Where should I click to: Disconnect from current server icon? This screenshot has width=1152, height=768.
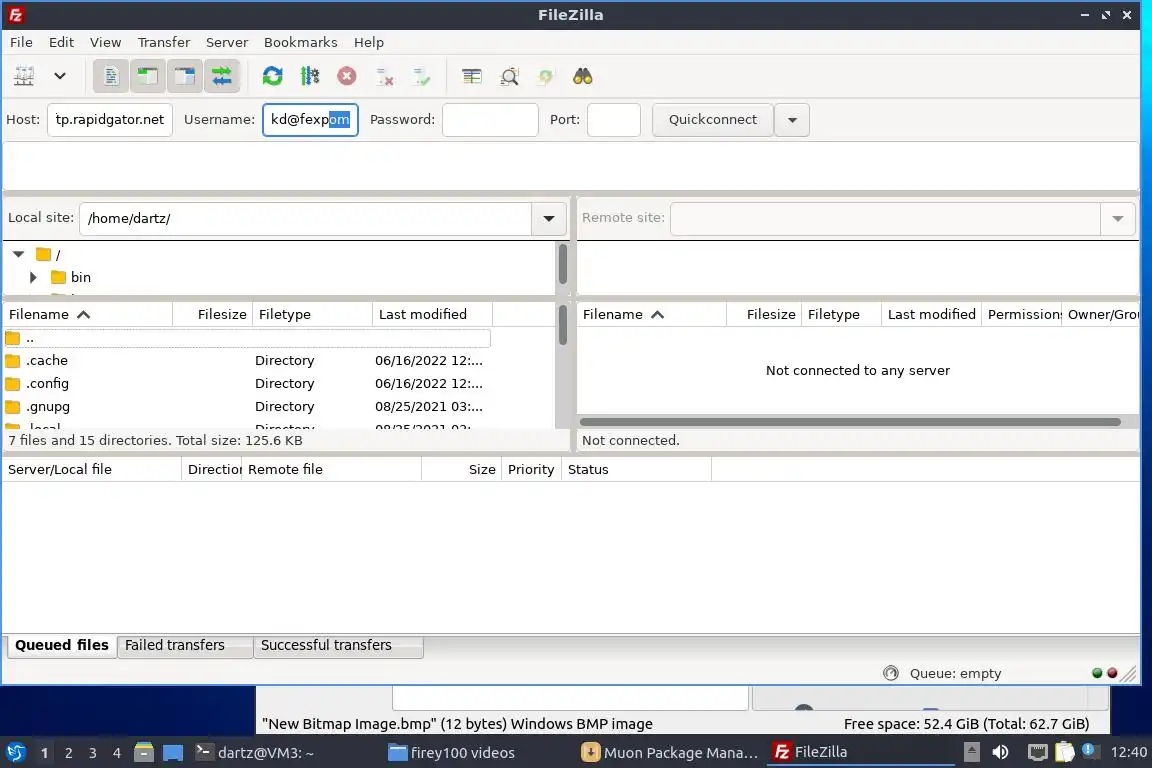(x=384, y=76)
